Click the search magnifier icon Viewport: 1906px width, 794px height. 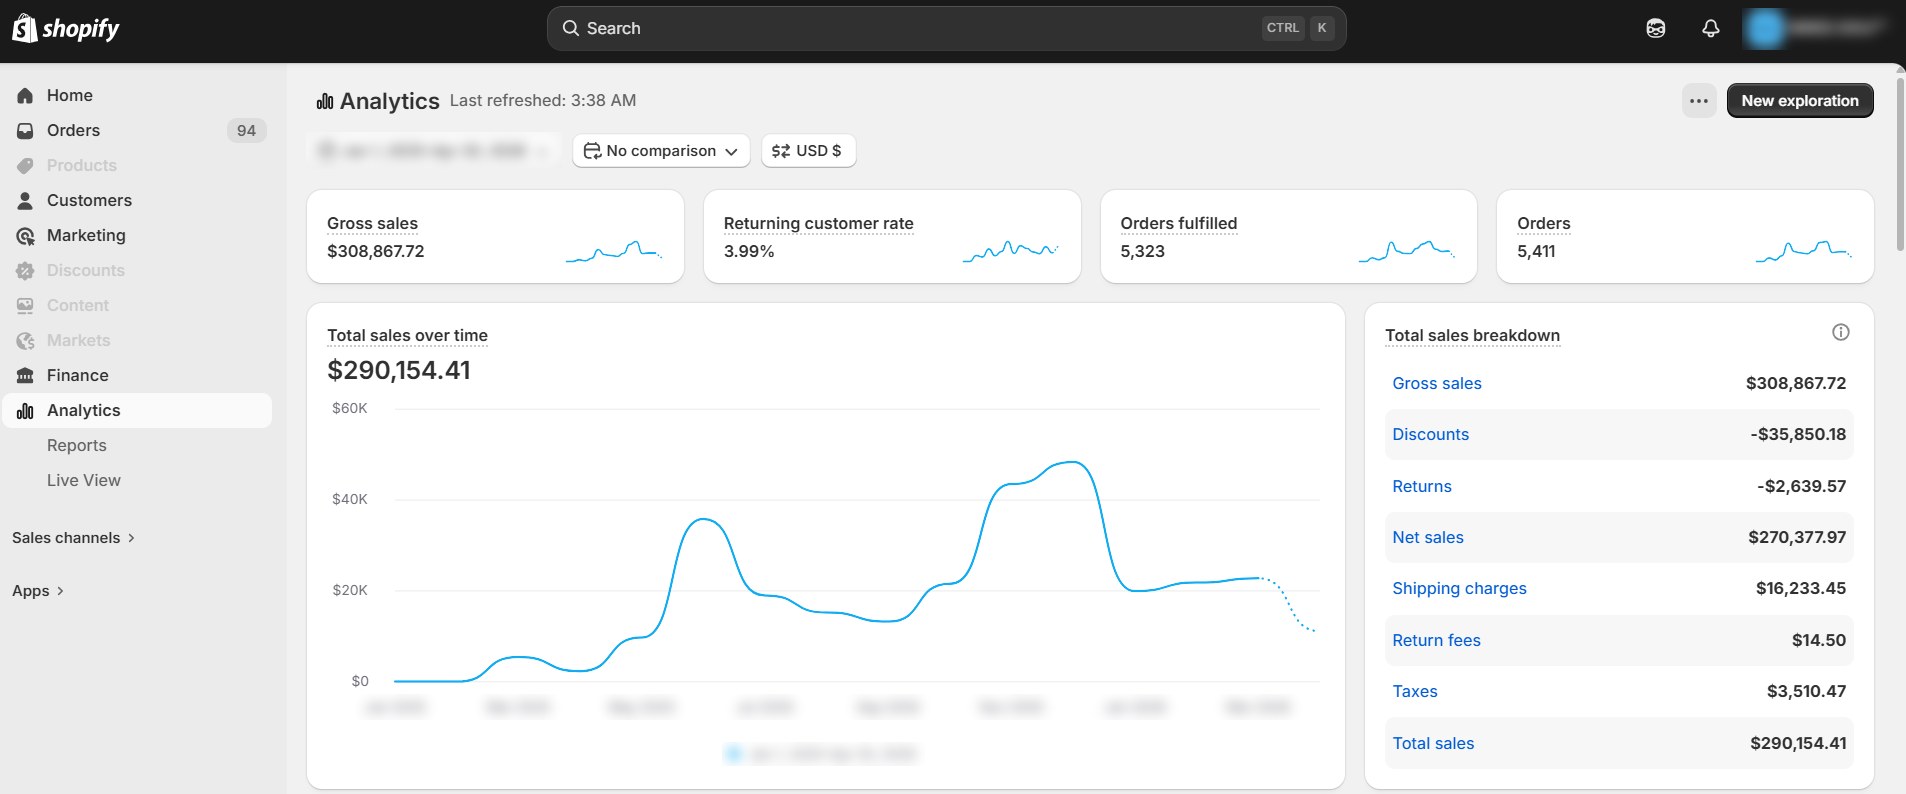[x=571, y=28]
